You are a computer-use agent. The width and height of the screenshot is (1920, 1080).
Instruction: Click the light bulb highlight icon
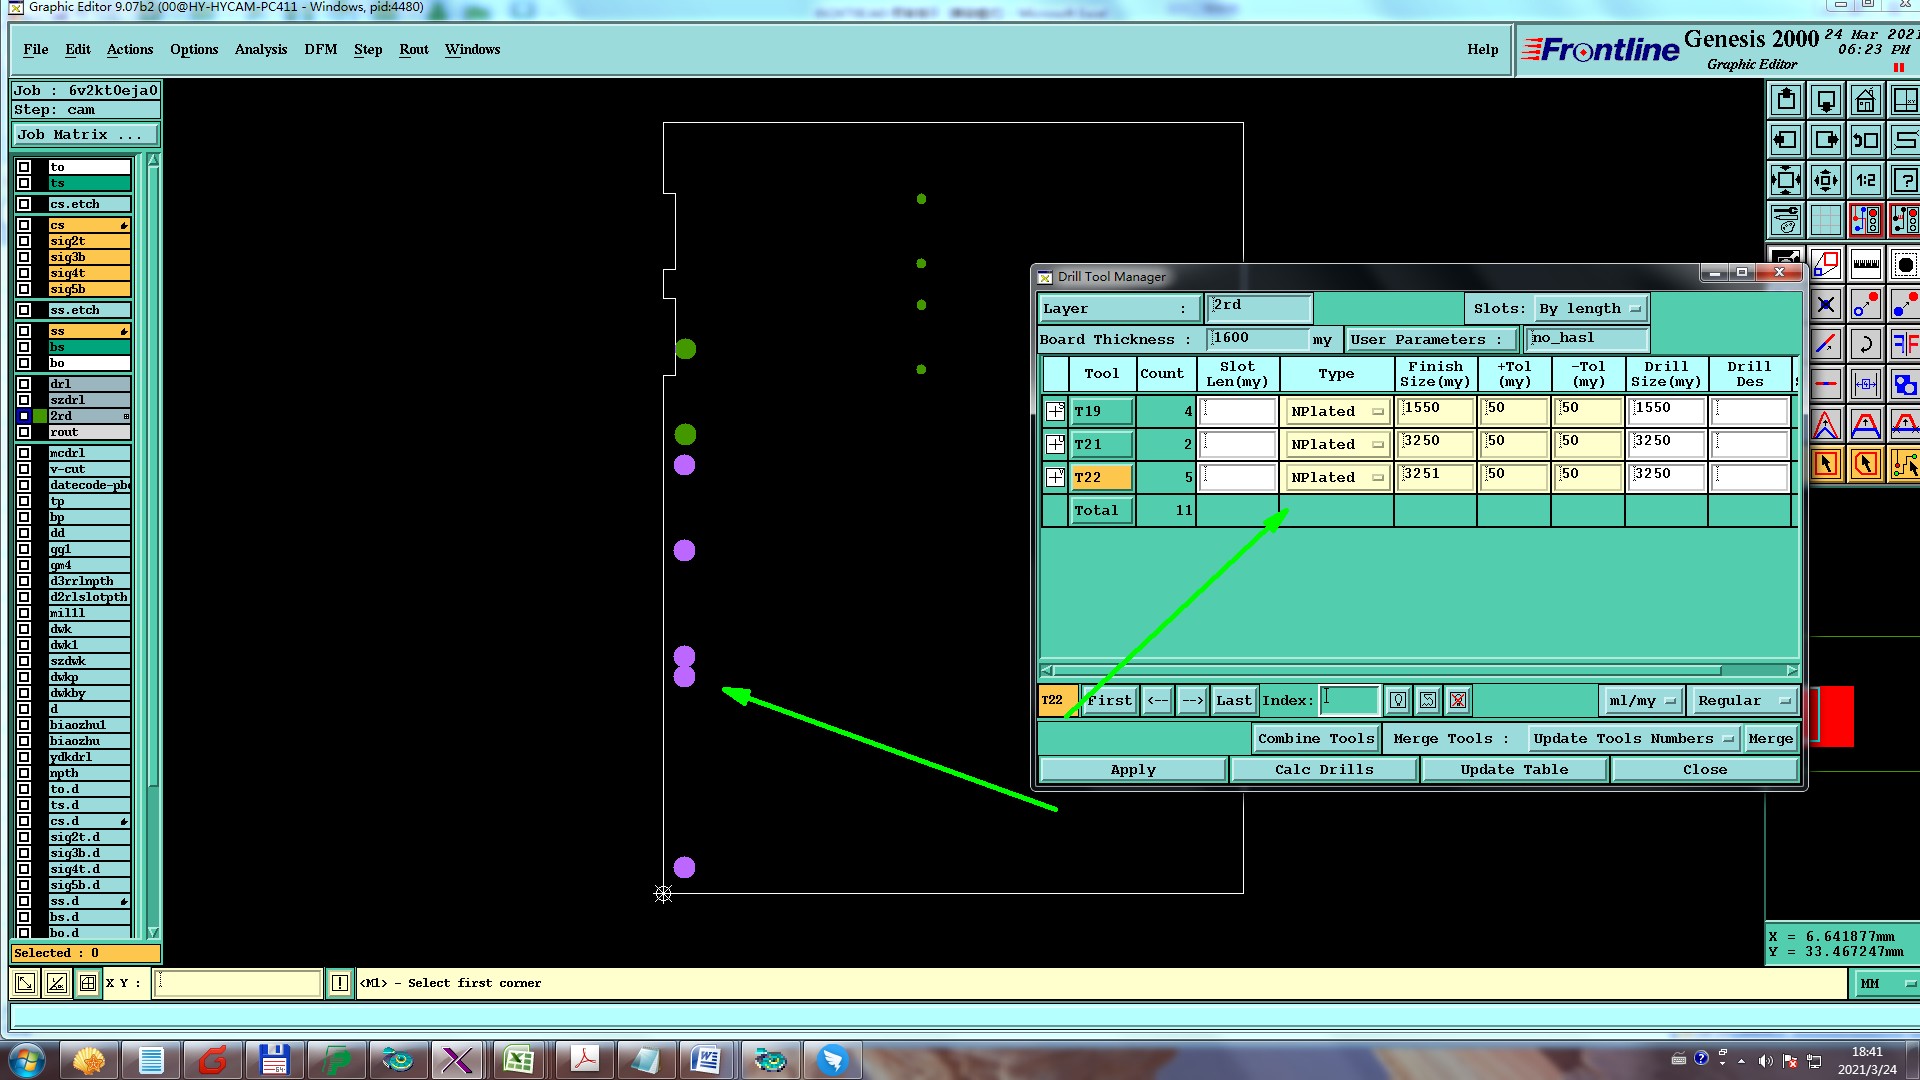(x=1398, y=700)
